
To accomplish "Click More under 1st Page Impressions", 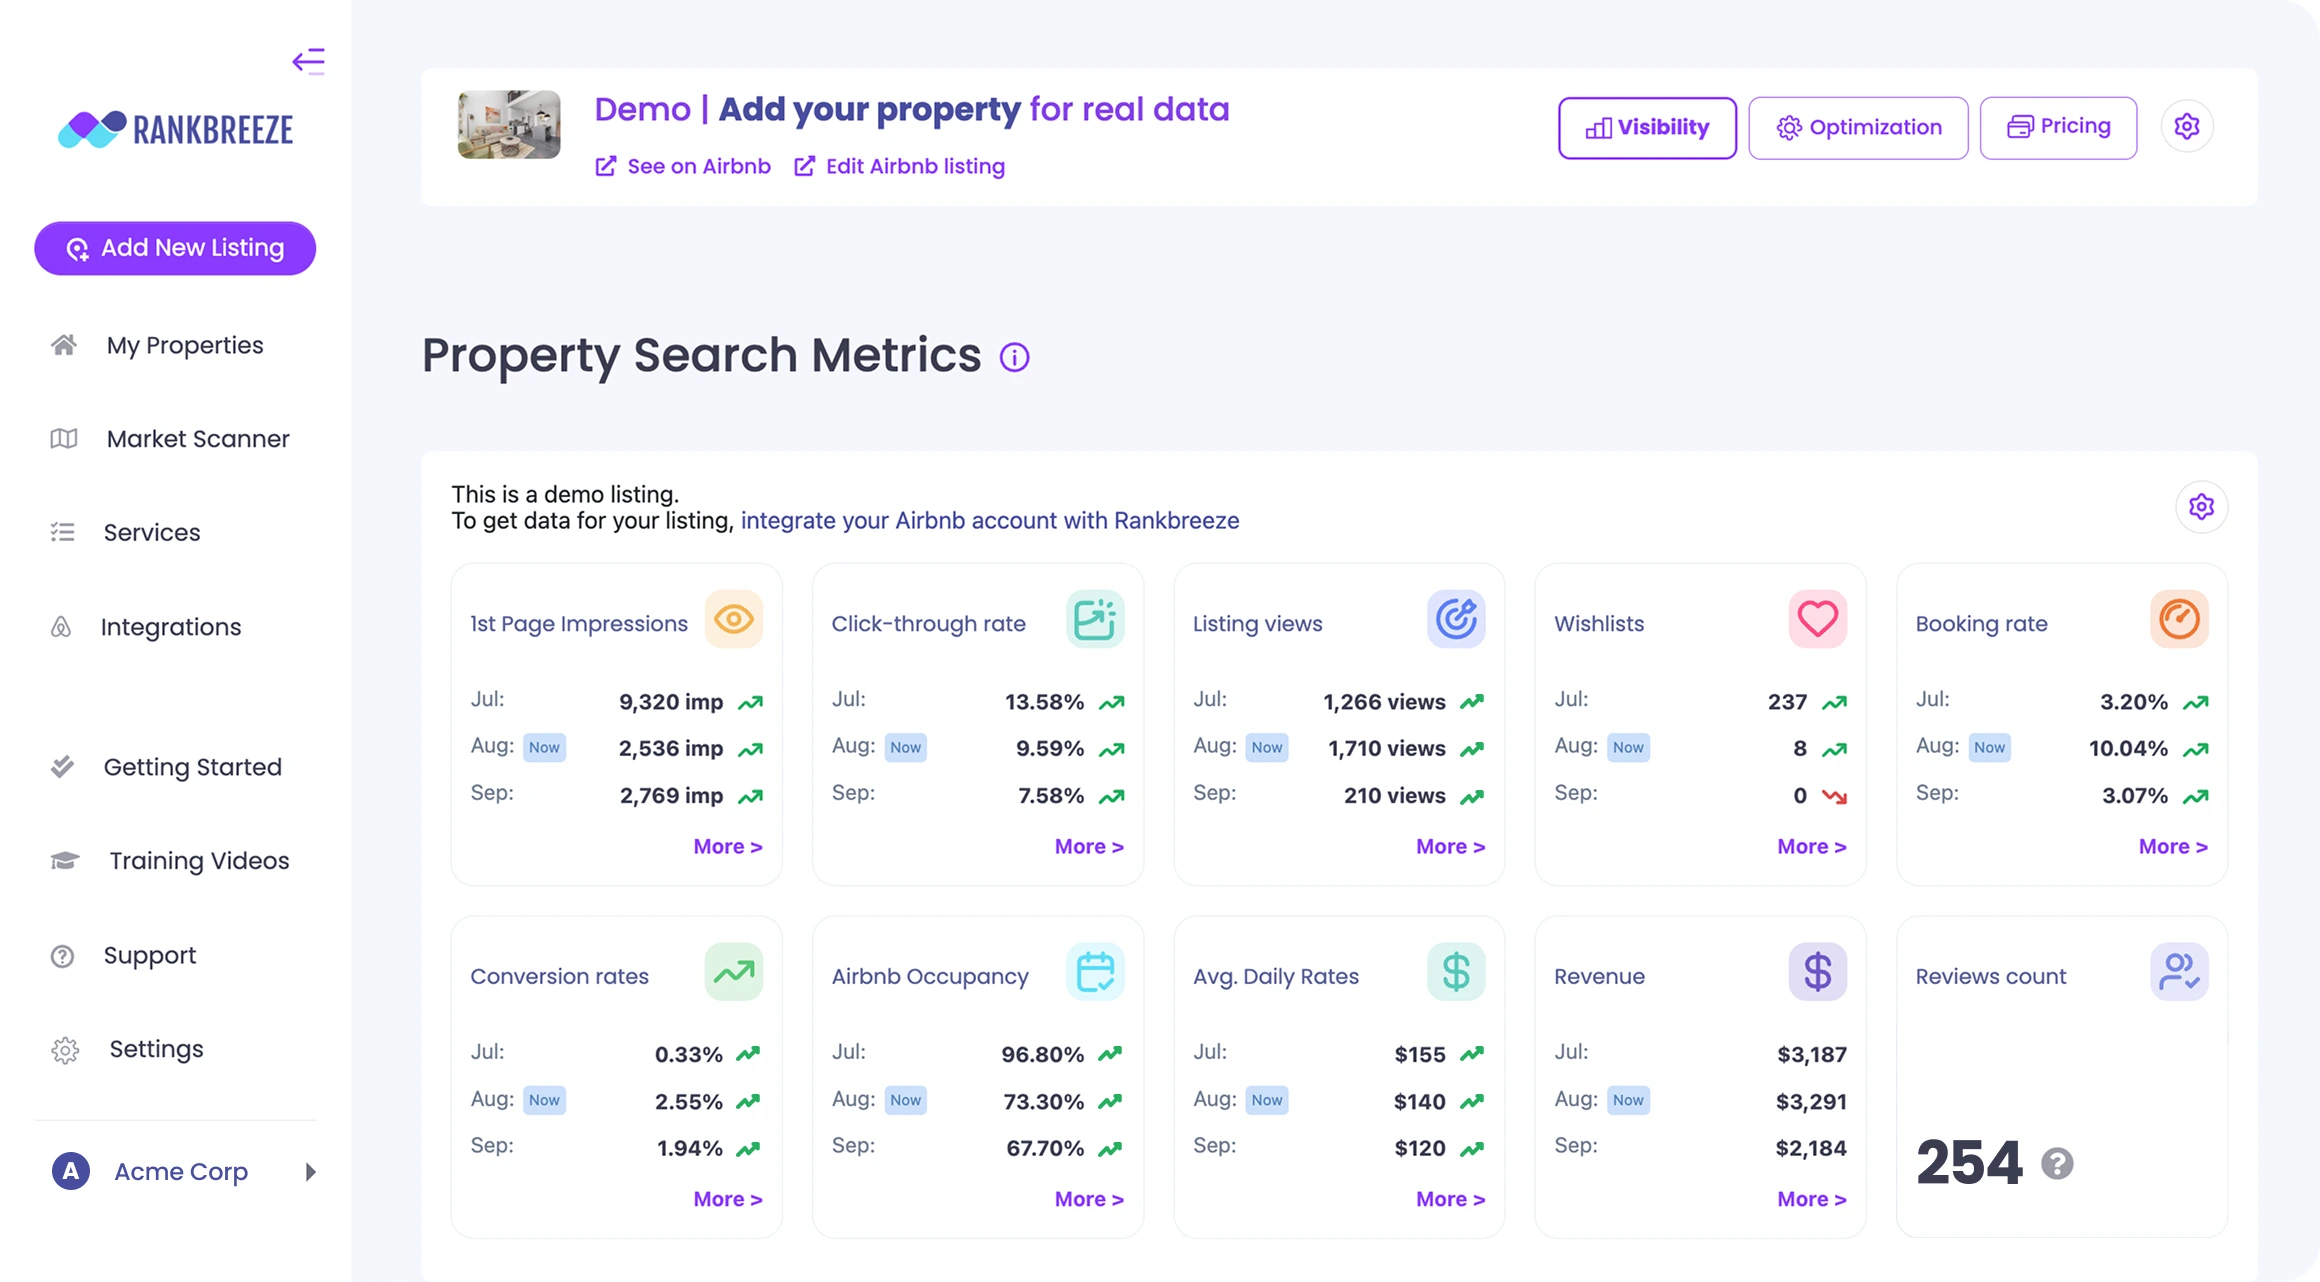I will [728, 847].
